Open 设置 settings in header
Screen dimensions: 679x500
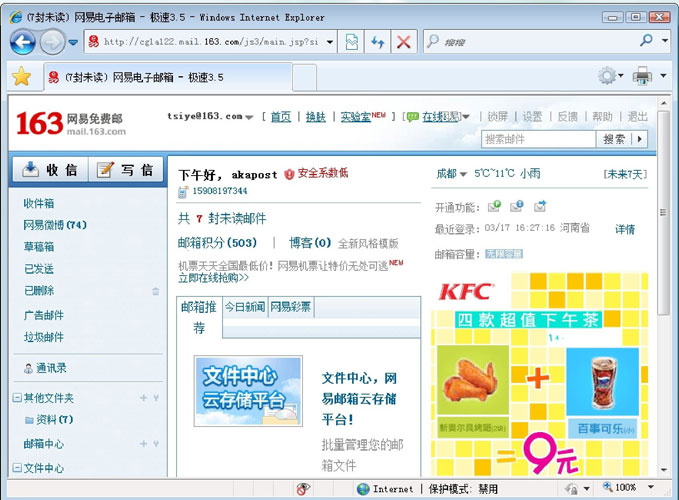pos(532,116)
